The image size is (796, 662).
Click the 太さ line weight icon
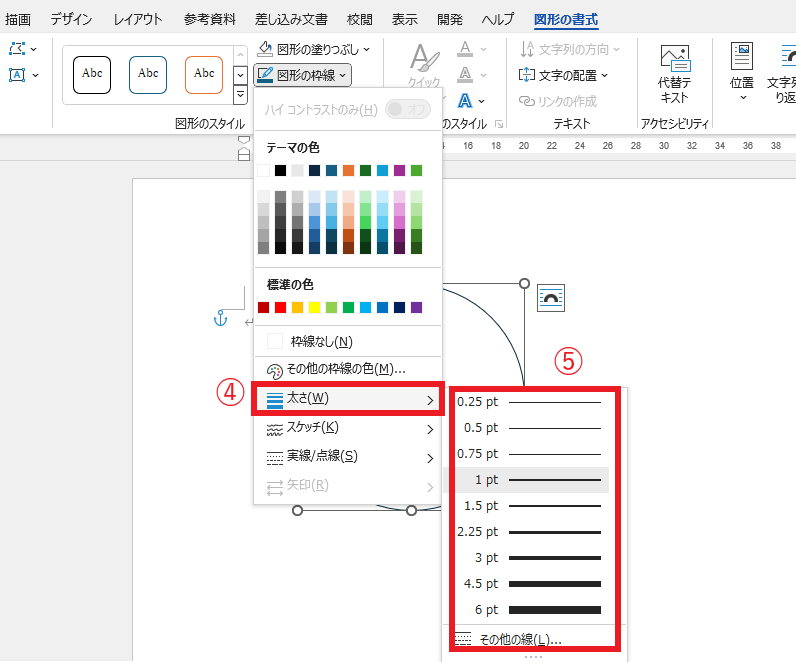coord(275,400)
